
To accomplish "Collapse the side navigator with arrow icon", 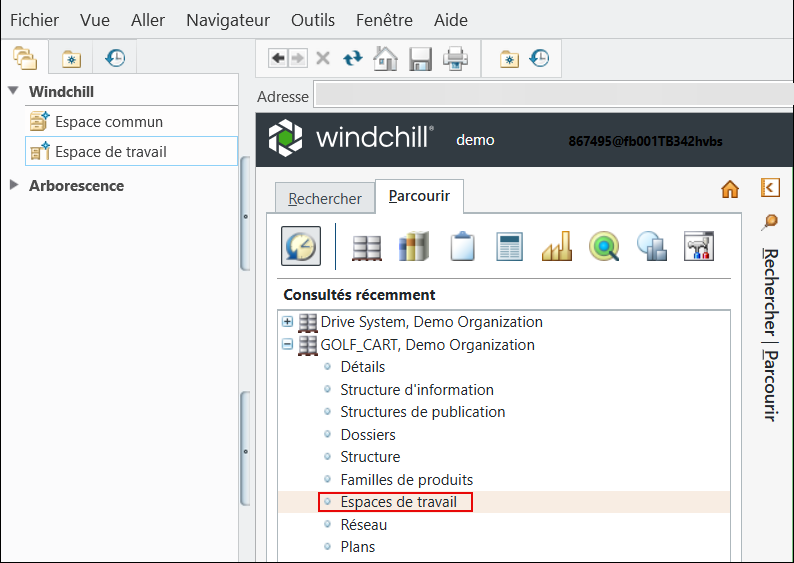I will tap(770, 188).
